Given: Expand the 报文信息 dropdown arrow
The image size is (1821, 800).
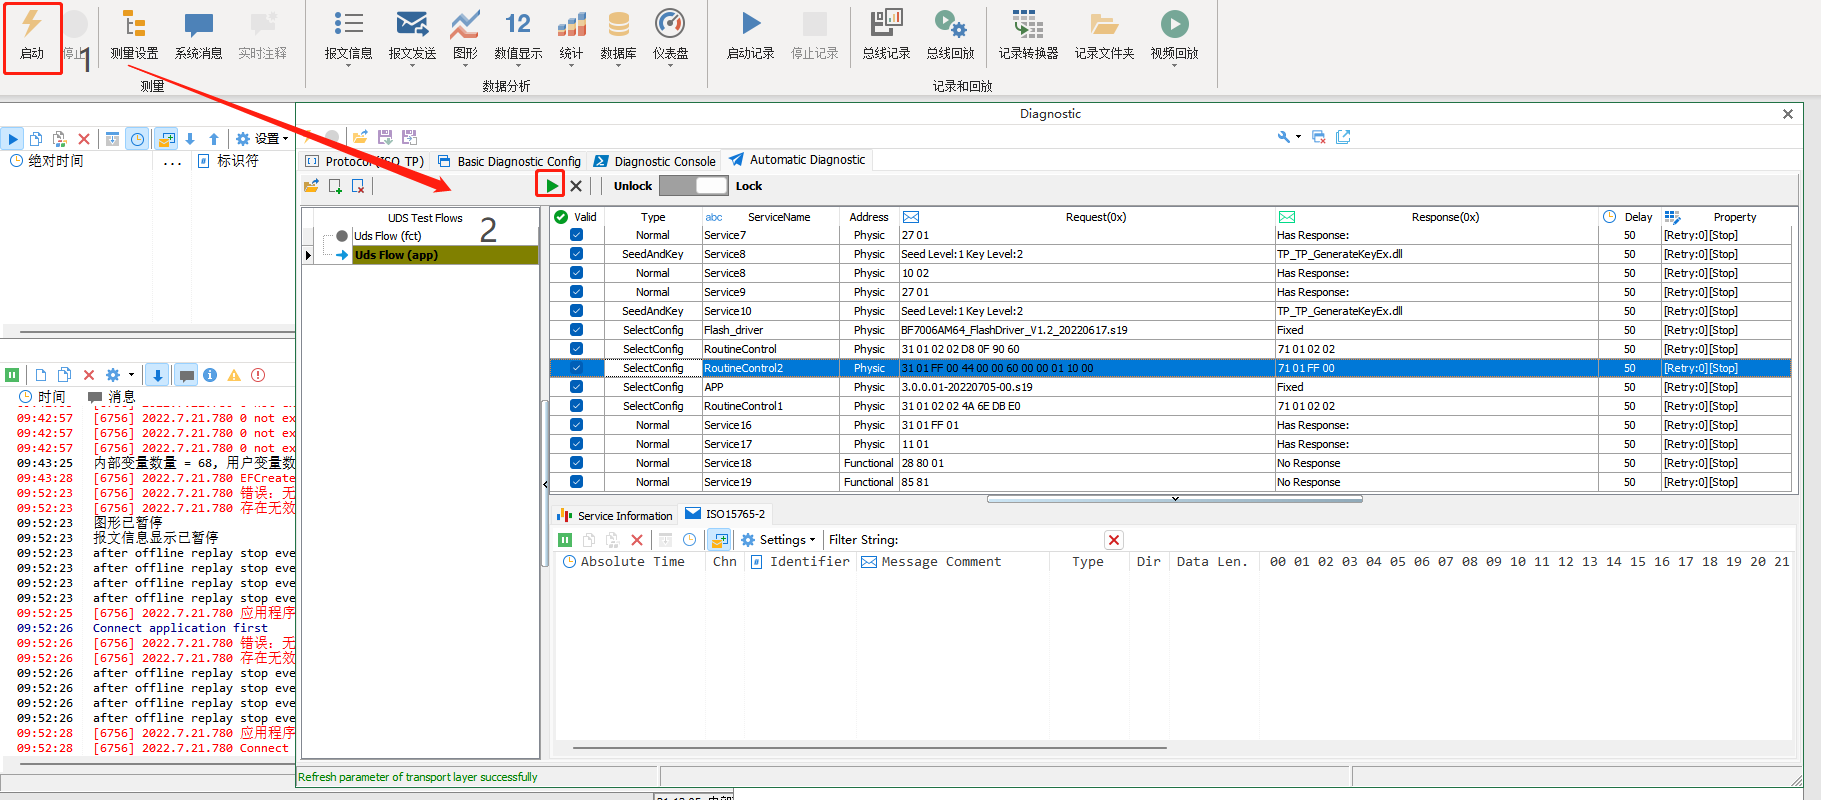Looking at the screenshot, I should [x=348, y=65].
